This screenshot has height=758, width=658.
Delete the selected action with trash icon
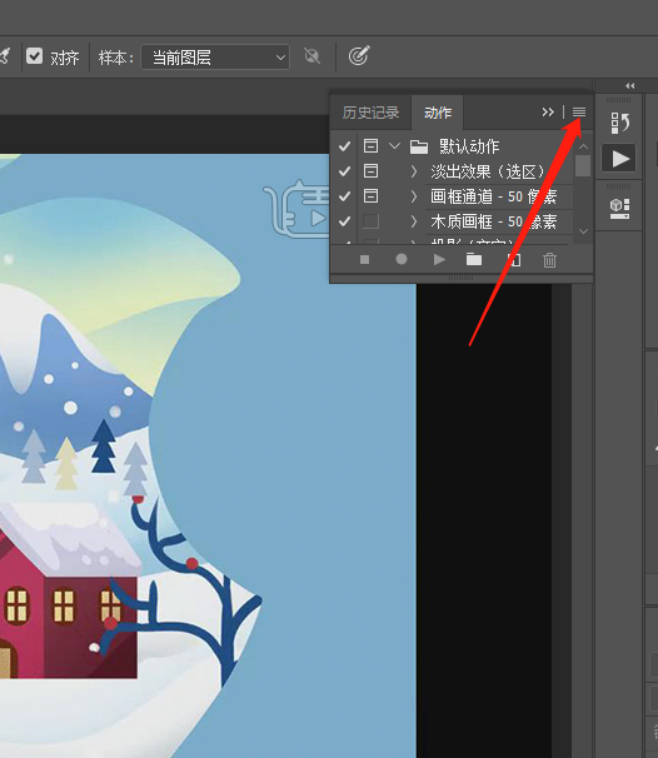tap(549, 260)
